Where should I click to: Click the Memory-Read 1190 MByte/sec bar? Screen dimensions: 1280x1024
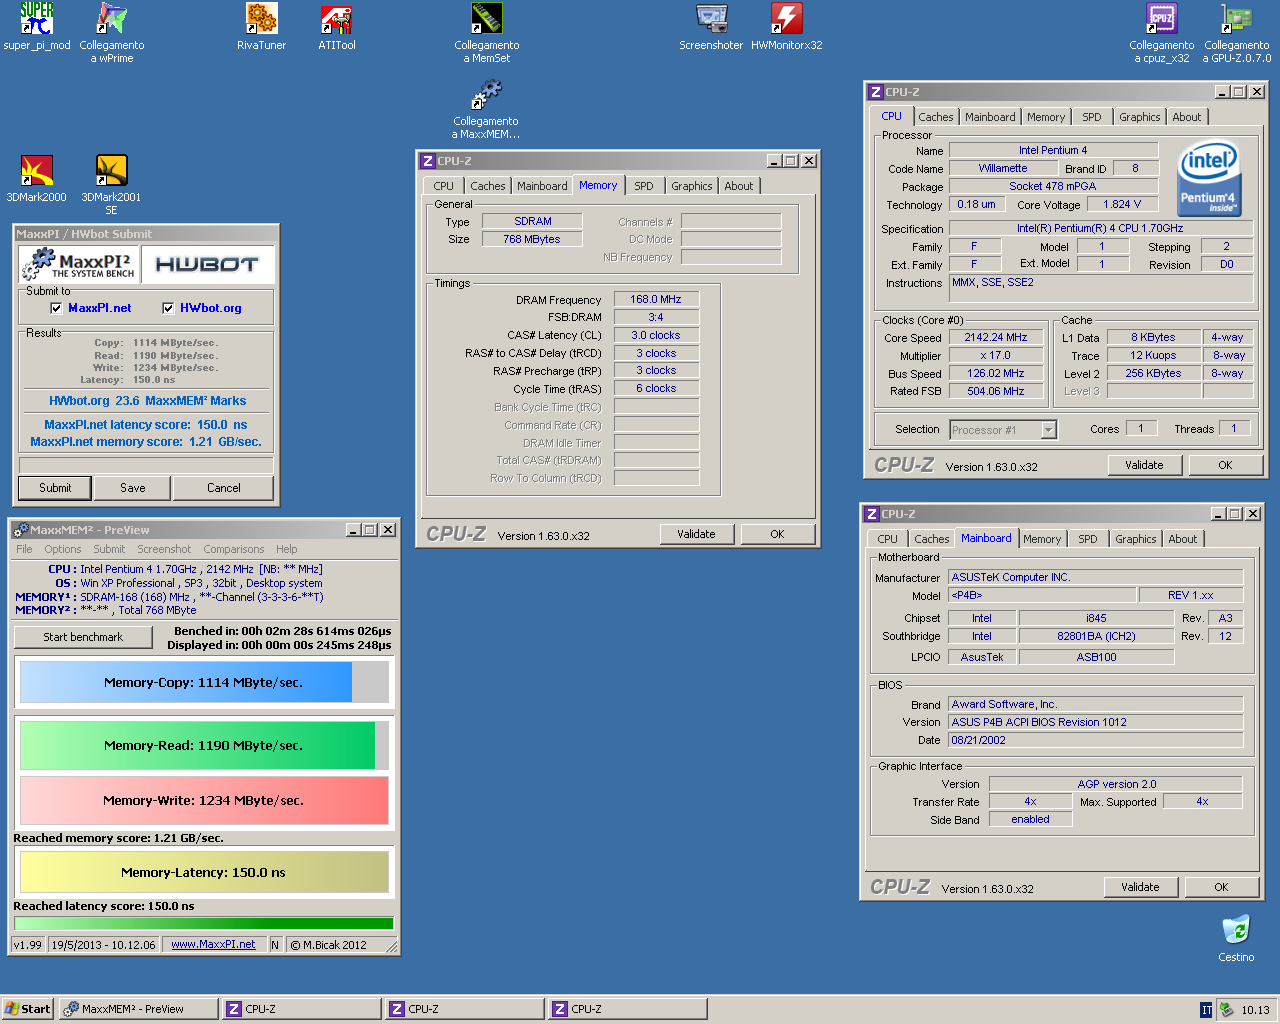204,745
